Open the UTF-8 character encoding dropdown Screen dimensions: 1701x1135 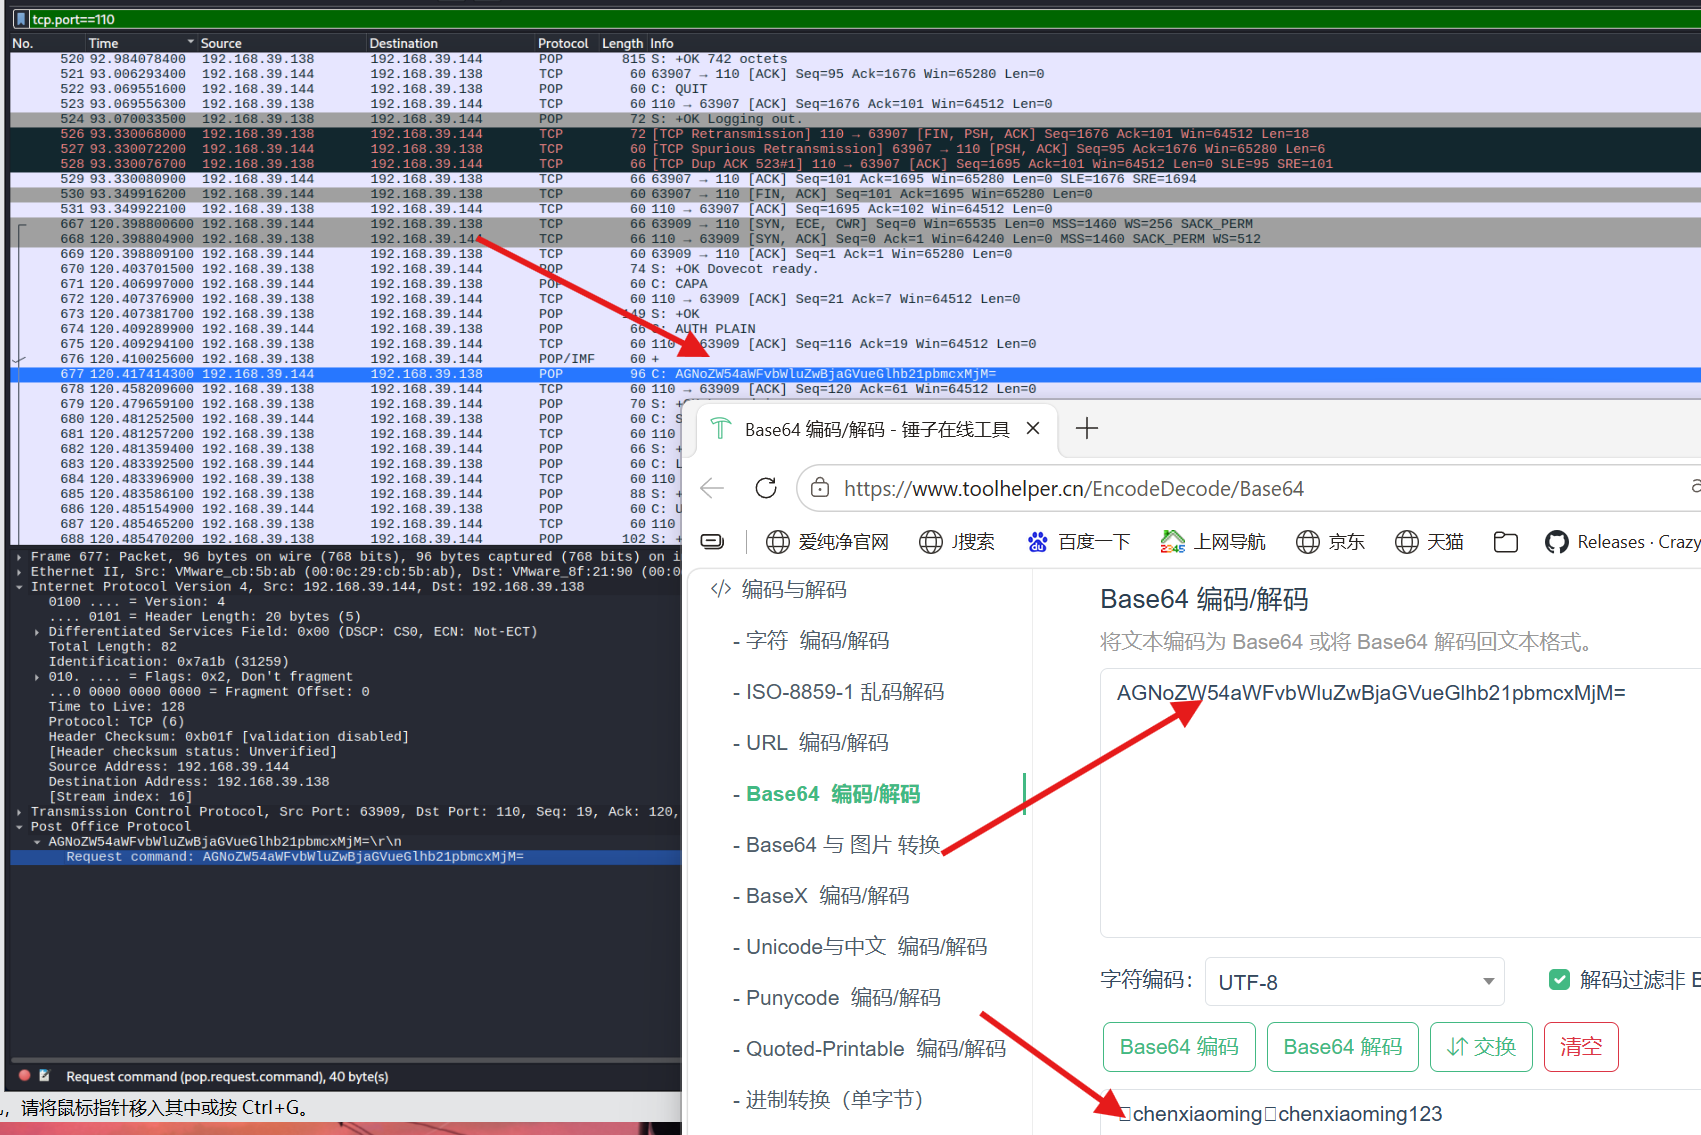1354,982
